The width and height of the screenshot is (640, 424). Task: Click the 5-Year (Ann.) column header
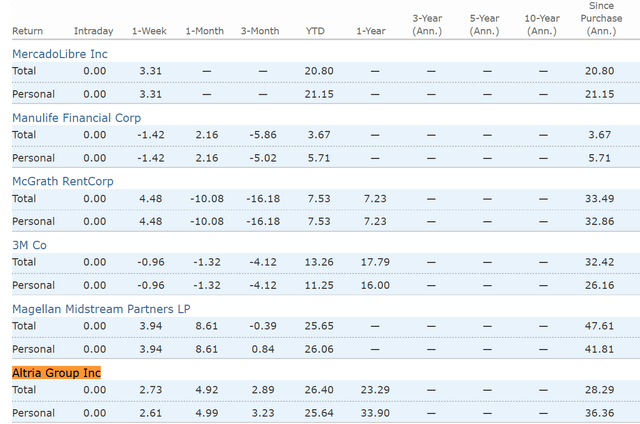pos(484,24)
